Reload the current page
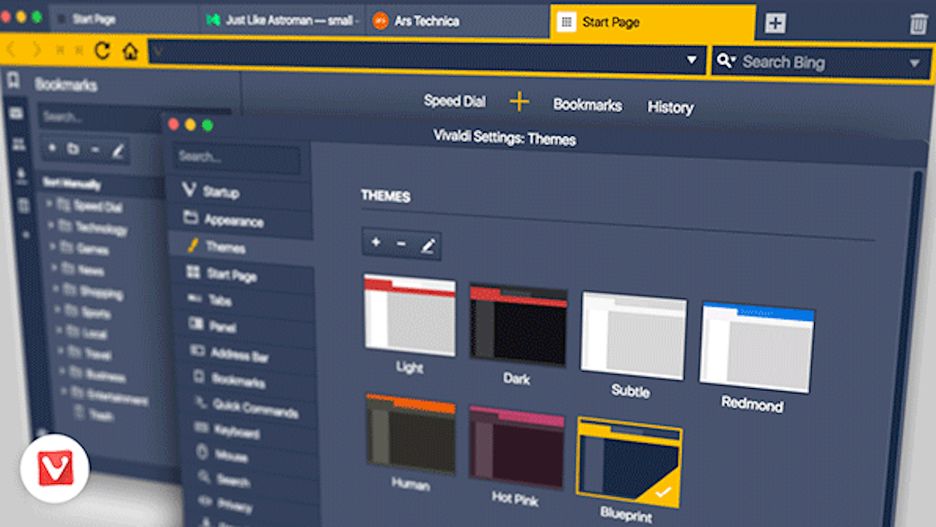936x527 pixels. coord(102,51)
